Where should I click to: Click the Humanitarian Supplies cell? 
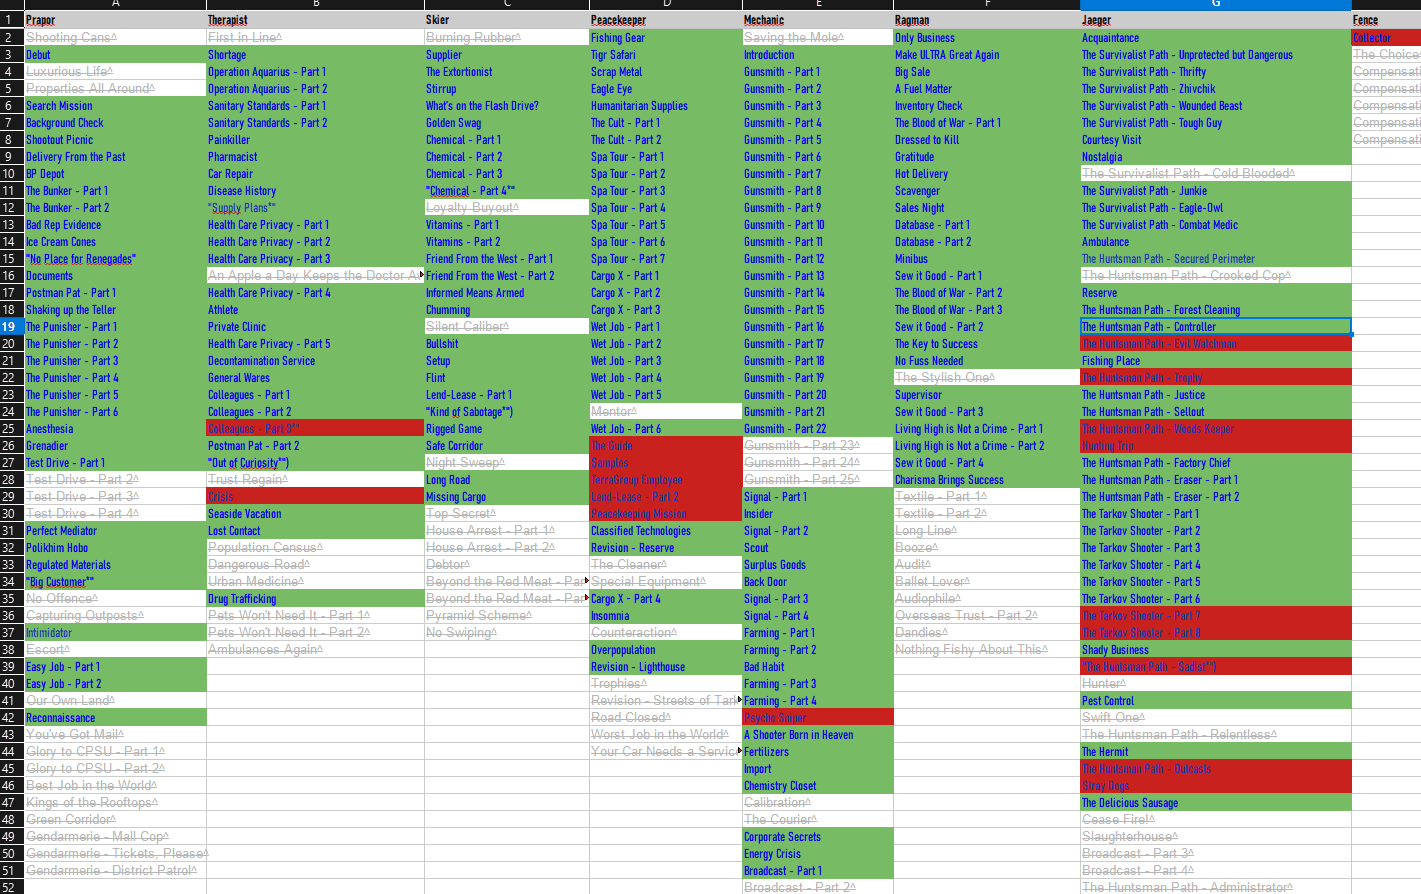665,106
